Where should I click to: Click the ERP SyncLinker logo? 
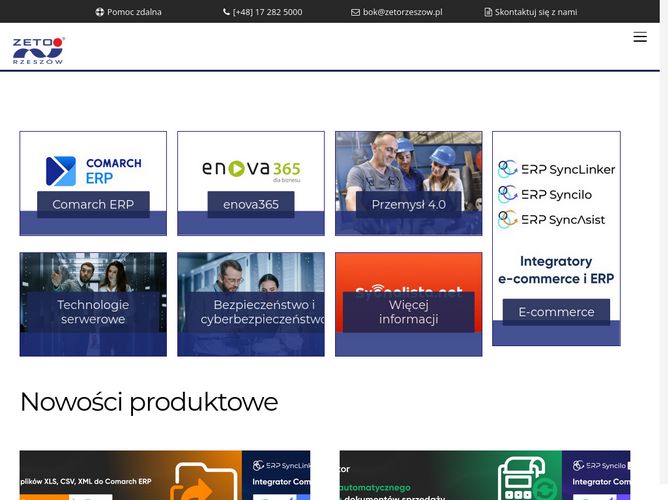coord(556,169)
